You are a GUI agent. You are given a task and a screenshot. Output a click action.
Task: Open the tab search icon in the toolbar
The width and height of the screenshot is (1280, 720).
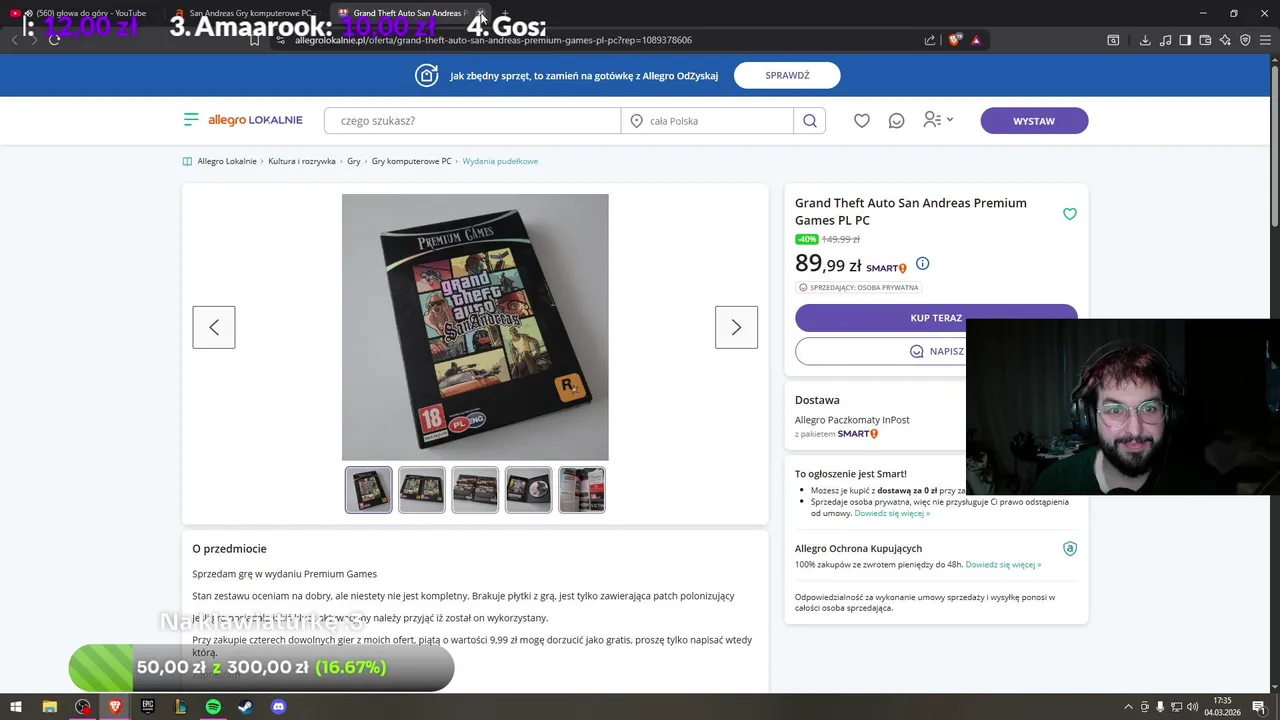[1113, 40]
